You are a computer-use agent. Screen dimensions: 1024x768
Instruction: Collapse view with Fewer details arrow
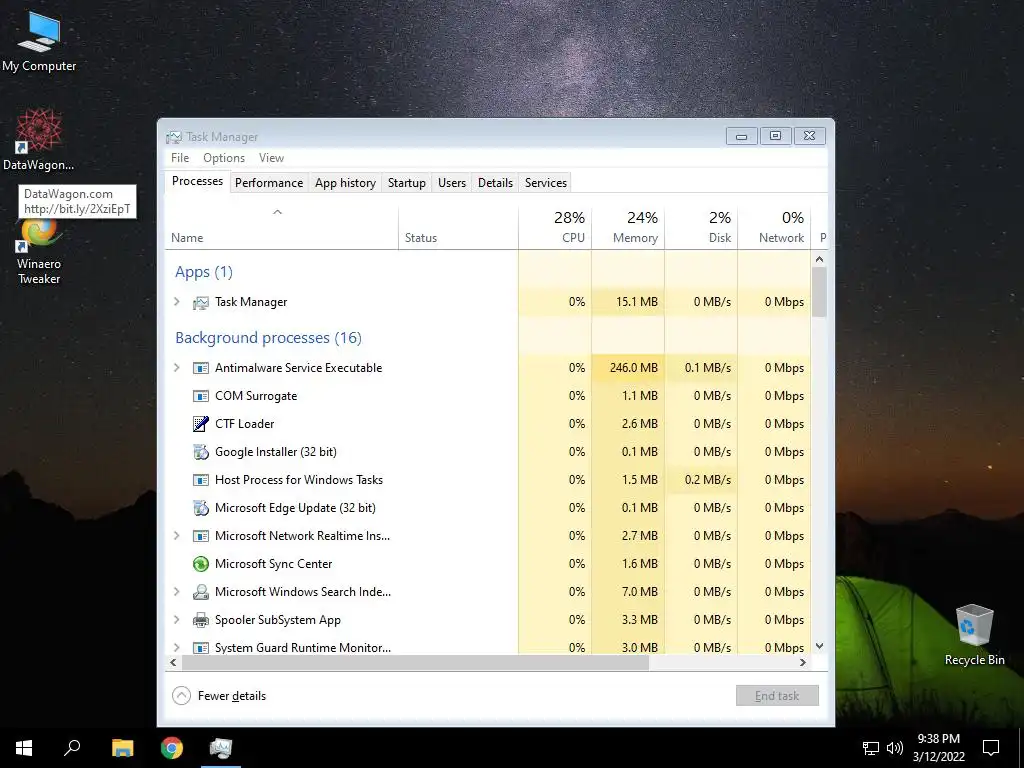181,696
